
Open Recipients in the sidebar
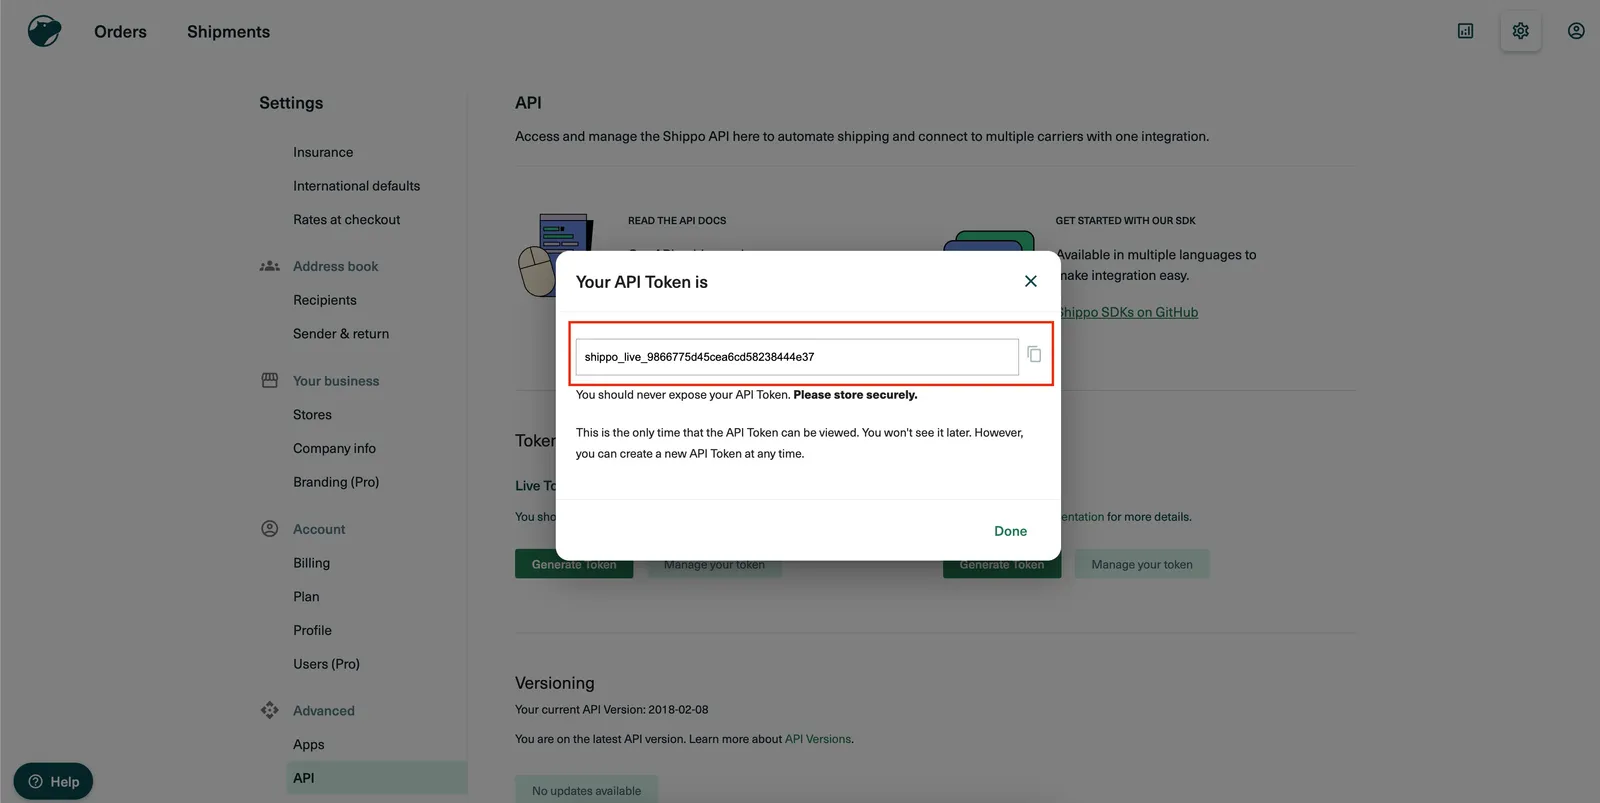[325, 300]
